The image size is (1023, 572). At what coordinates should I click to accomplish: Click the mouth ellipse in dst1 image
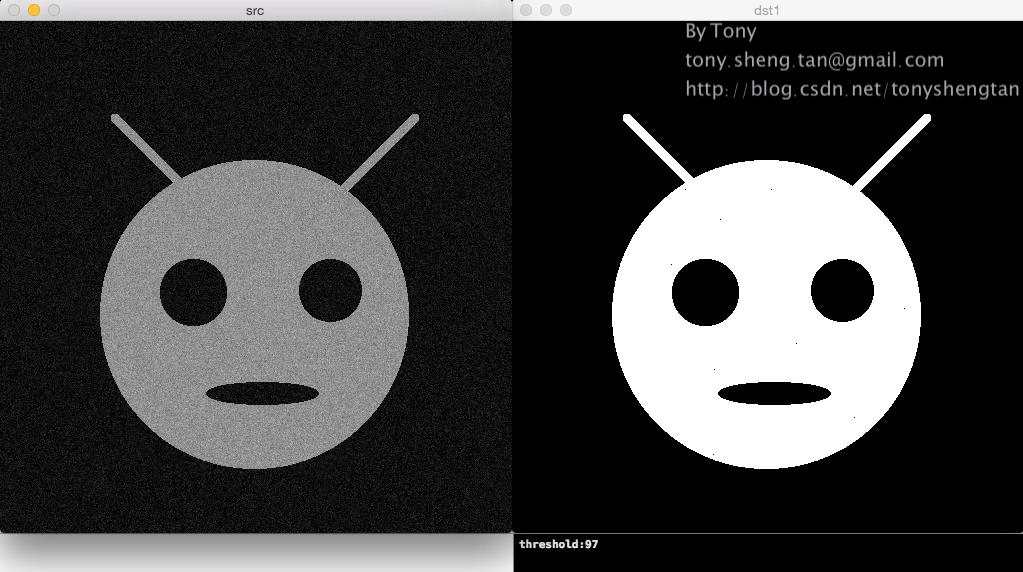774,393
